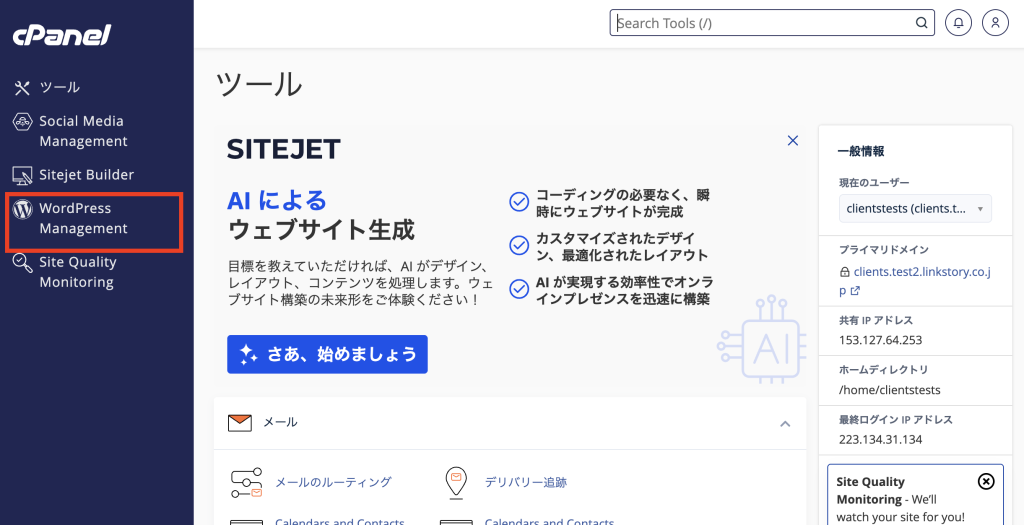Image resolution: width=1024 pixels, height=525 pixels.
Task: Click the WordPress Management sidebar icon
Action: pos(22,210)
